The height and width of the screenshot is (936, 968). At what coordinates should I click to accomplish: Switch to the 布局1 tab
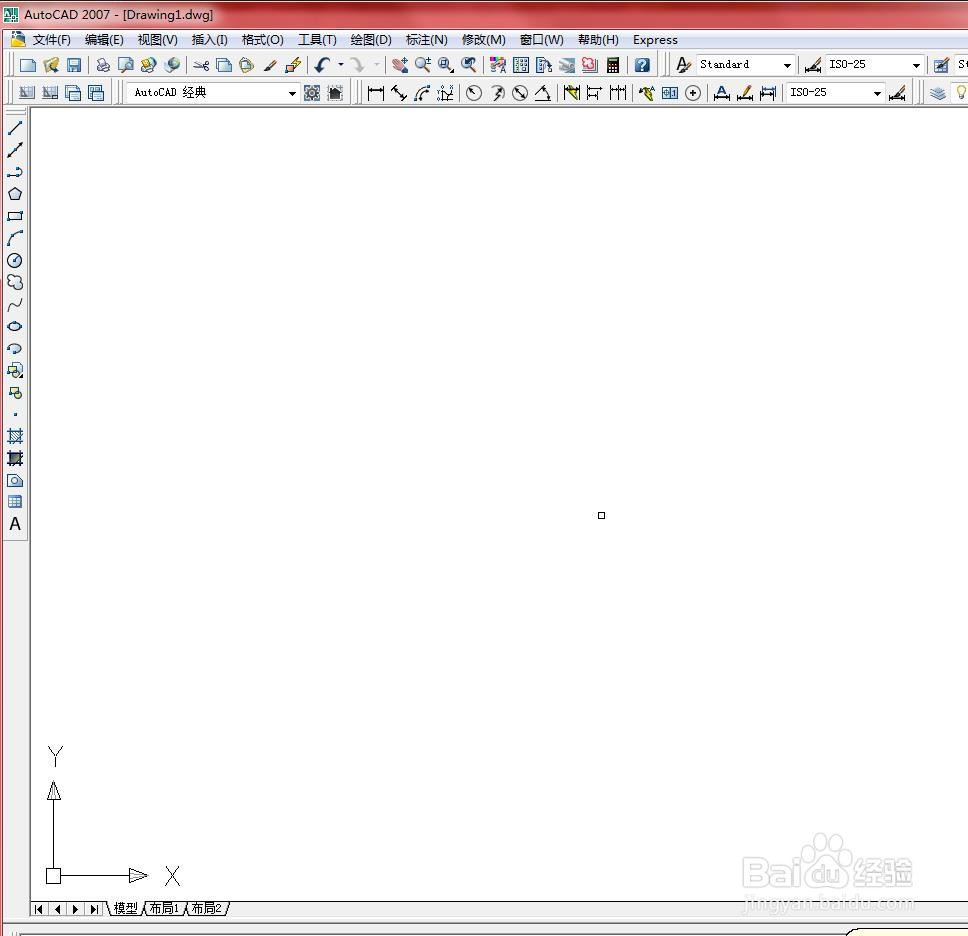(x=164, y=908)
